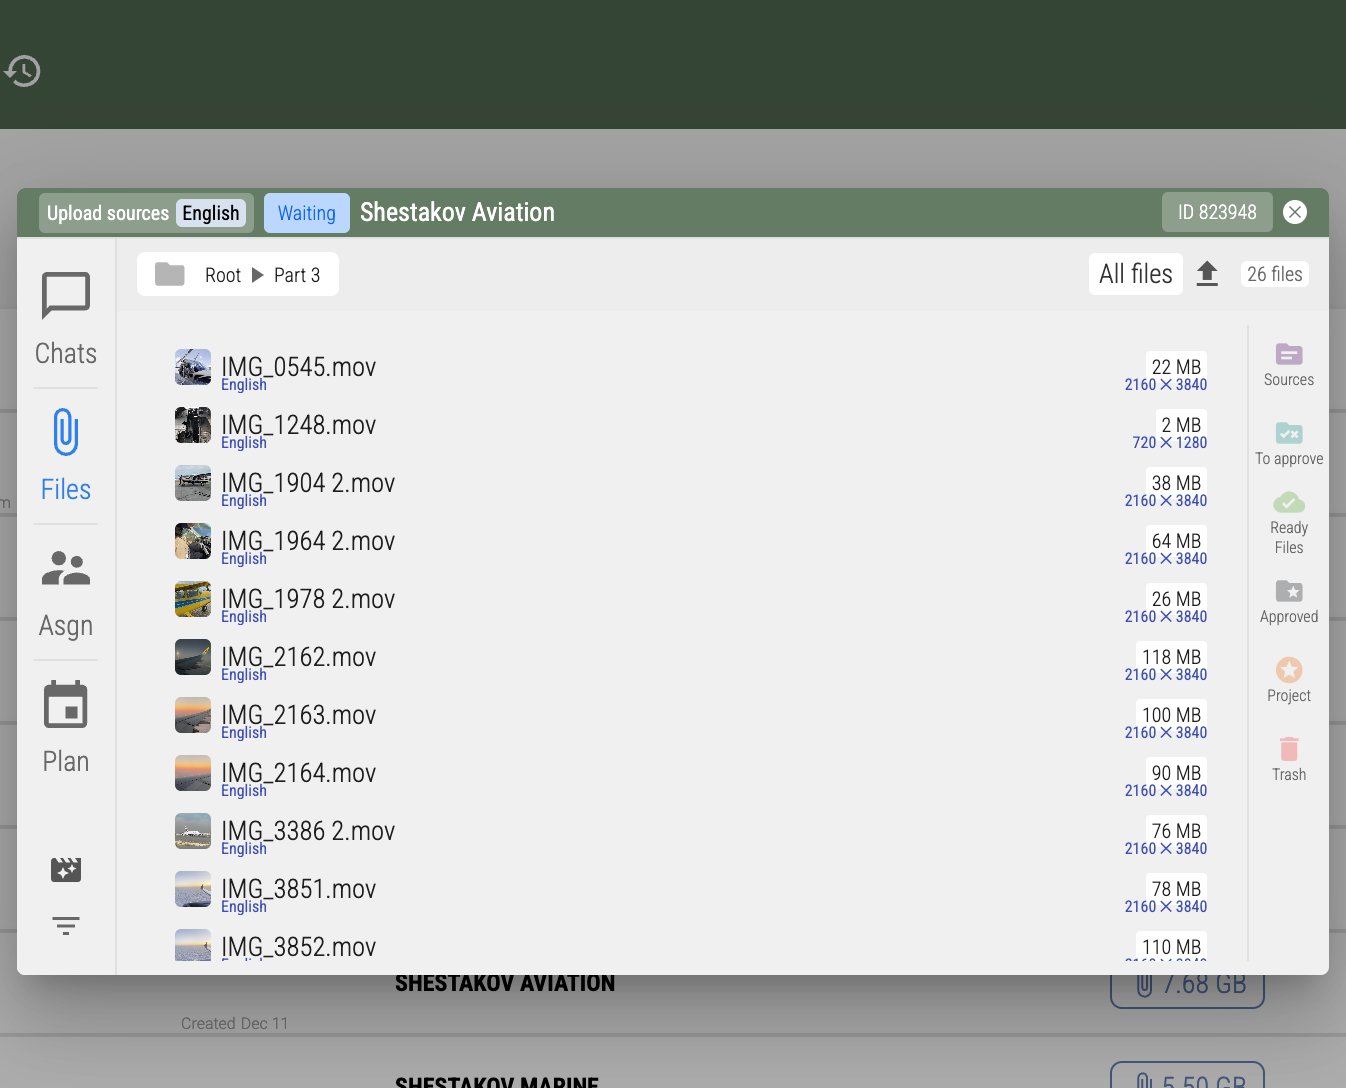
Task: Click the movie sparkle icon in sidebar
Action: coord(66,869)
